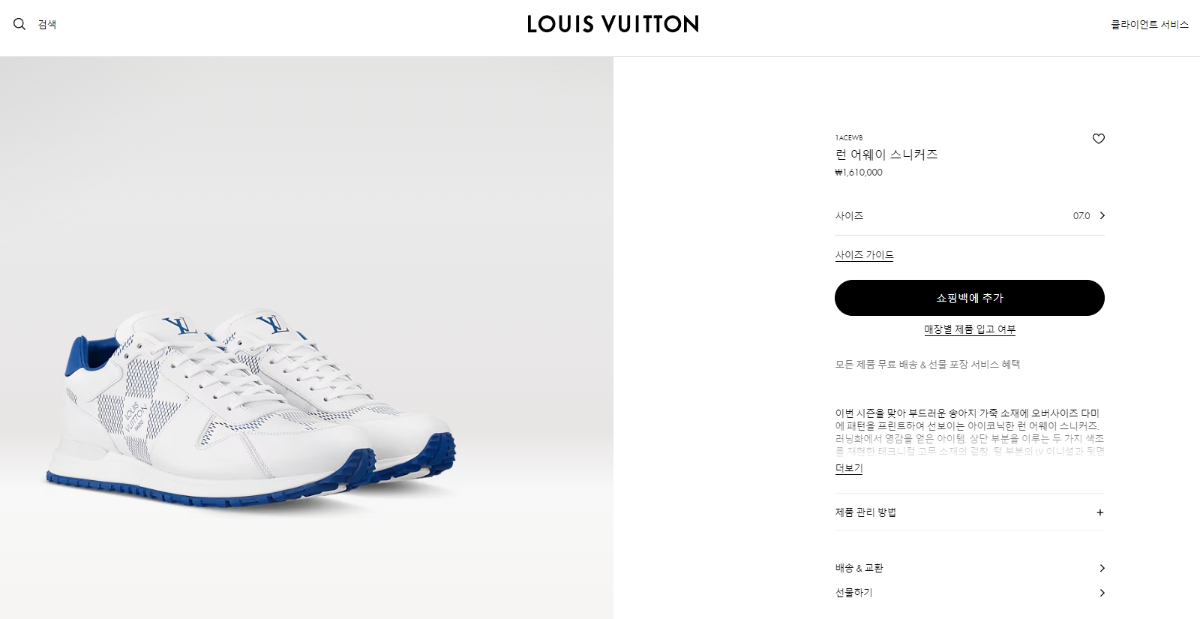The image size is (1200, 619).
Task: Open 클라이언트 서비스 menu
Action: point(1150,24)
